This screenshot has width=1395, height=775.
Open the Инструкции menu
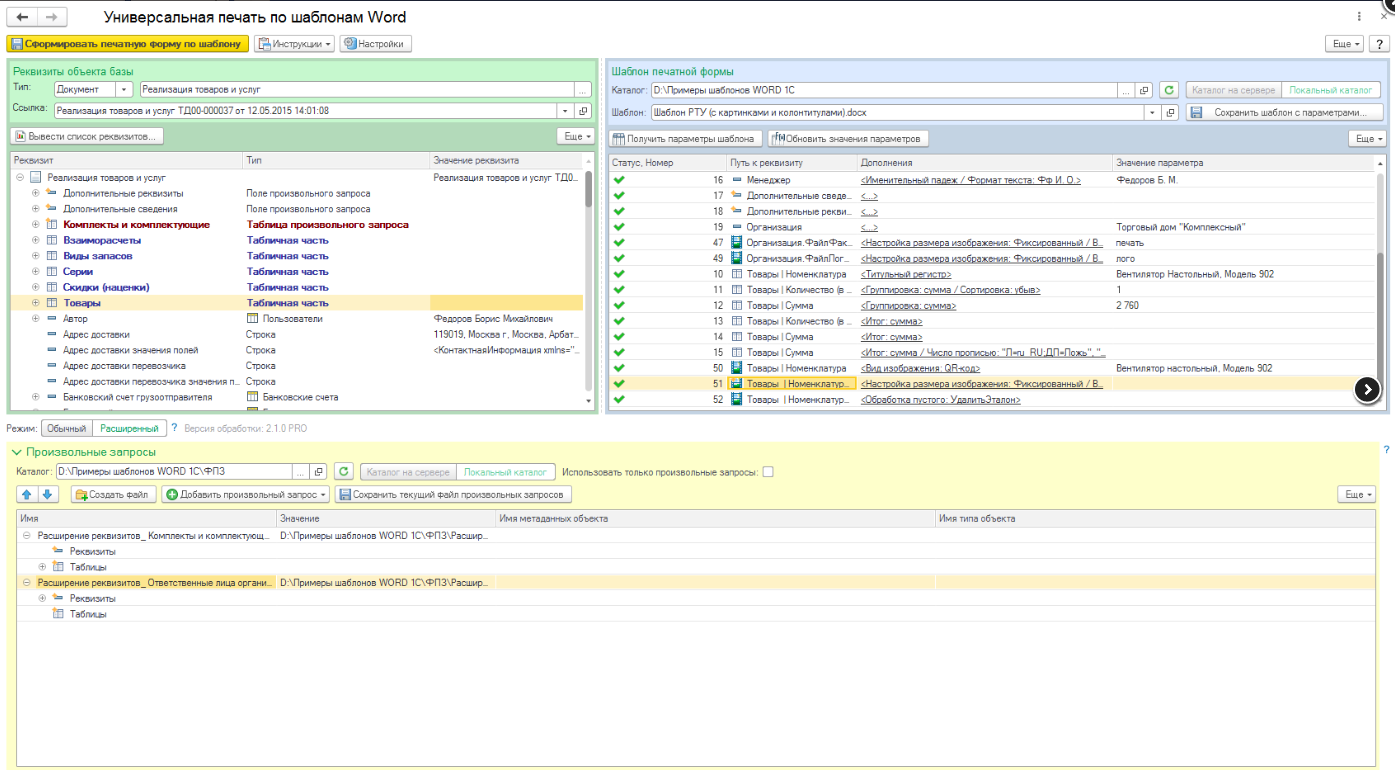point(294,44)
